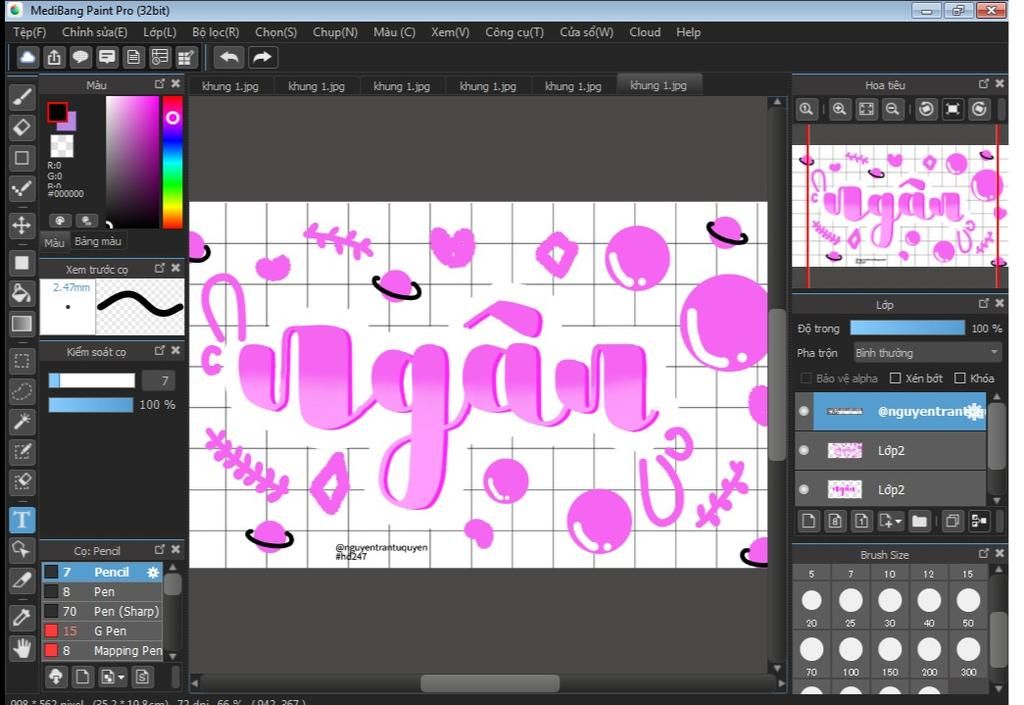Select the Pen (Sharp) brush
This screenshot has width=1024, height=705.
point(102,612)
